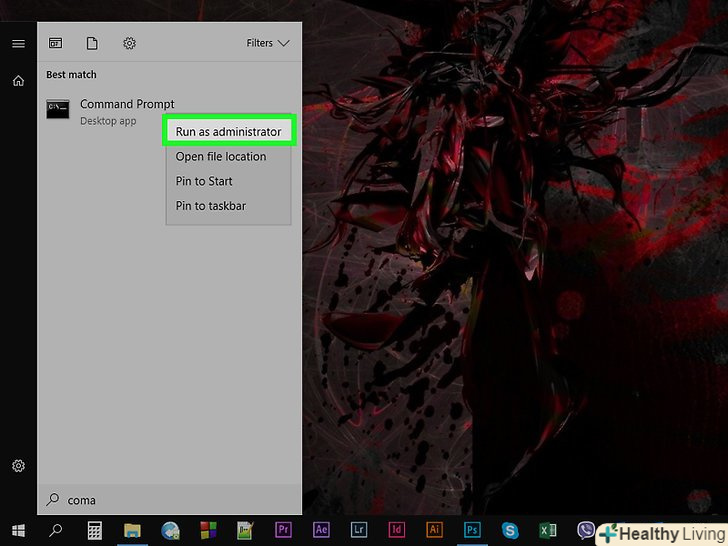Viewport: 728px width, 546px height.
Task: Expand the Filters dropdown
Action: tap(268, 43)
